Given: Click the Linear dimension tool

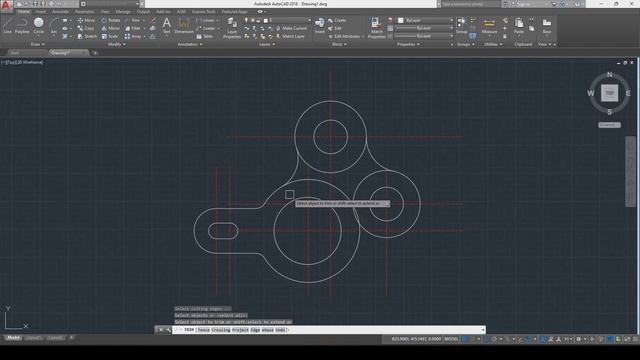Looking at the screenshot, I should tap(206, 20).
